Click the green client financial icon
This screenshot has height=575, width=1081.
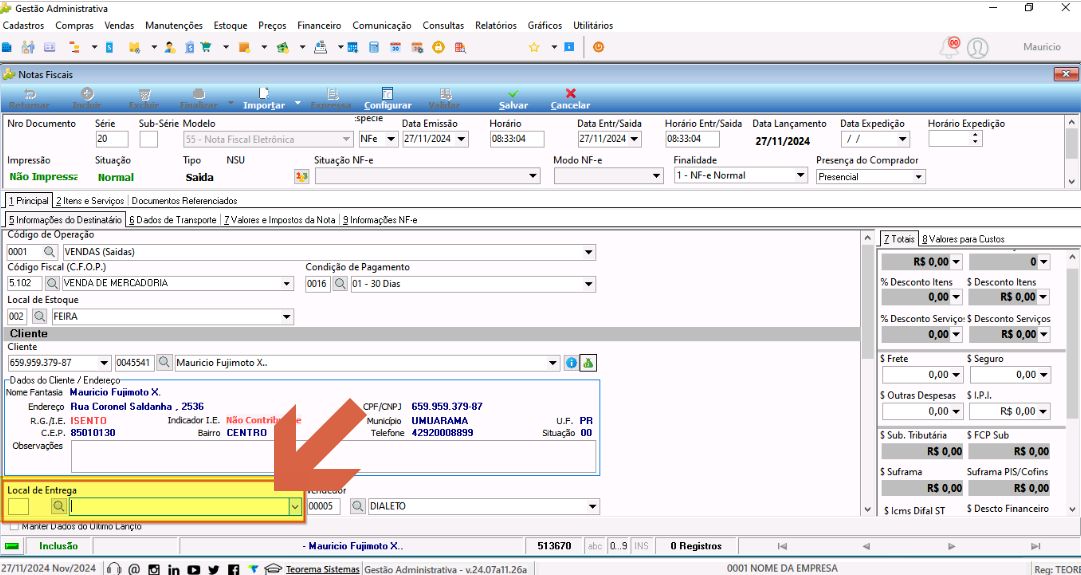tap(588, 363)
